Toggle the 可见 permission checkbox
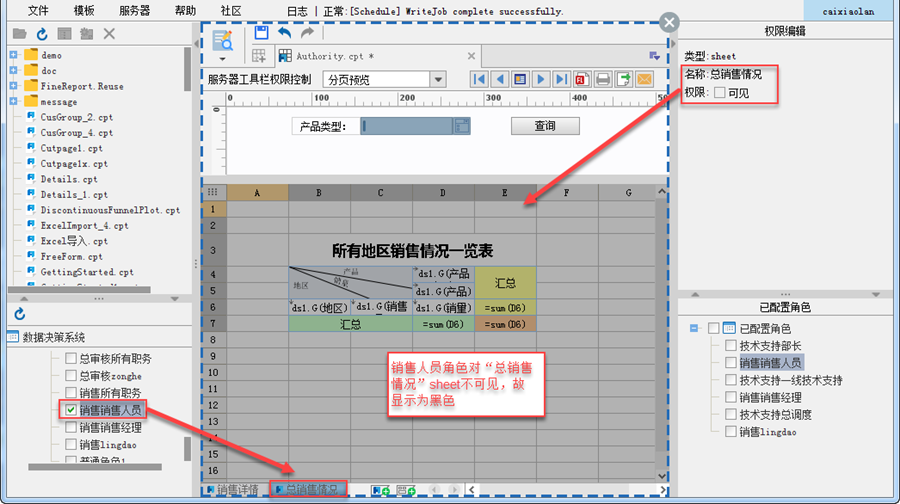The width and height of the screenshot is (900, 504). (x=719, y=93)
